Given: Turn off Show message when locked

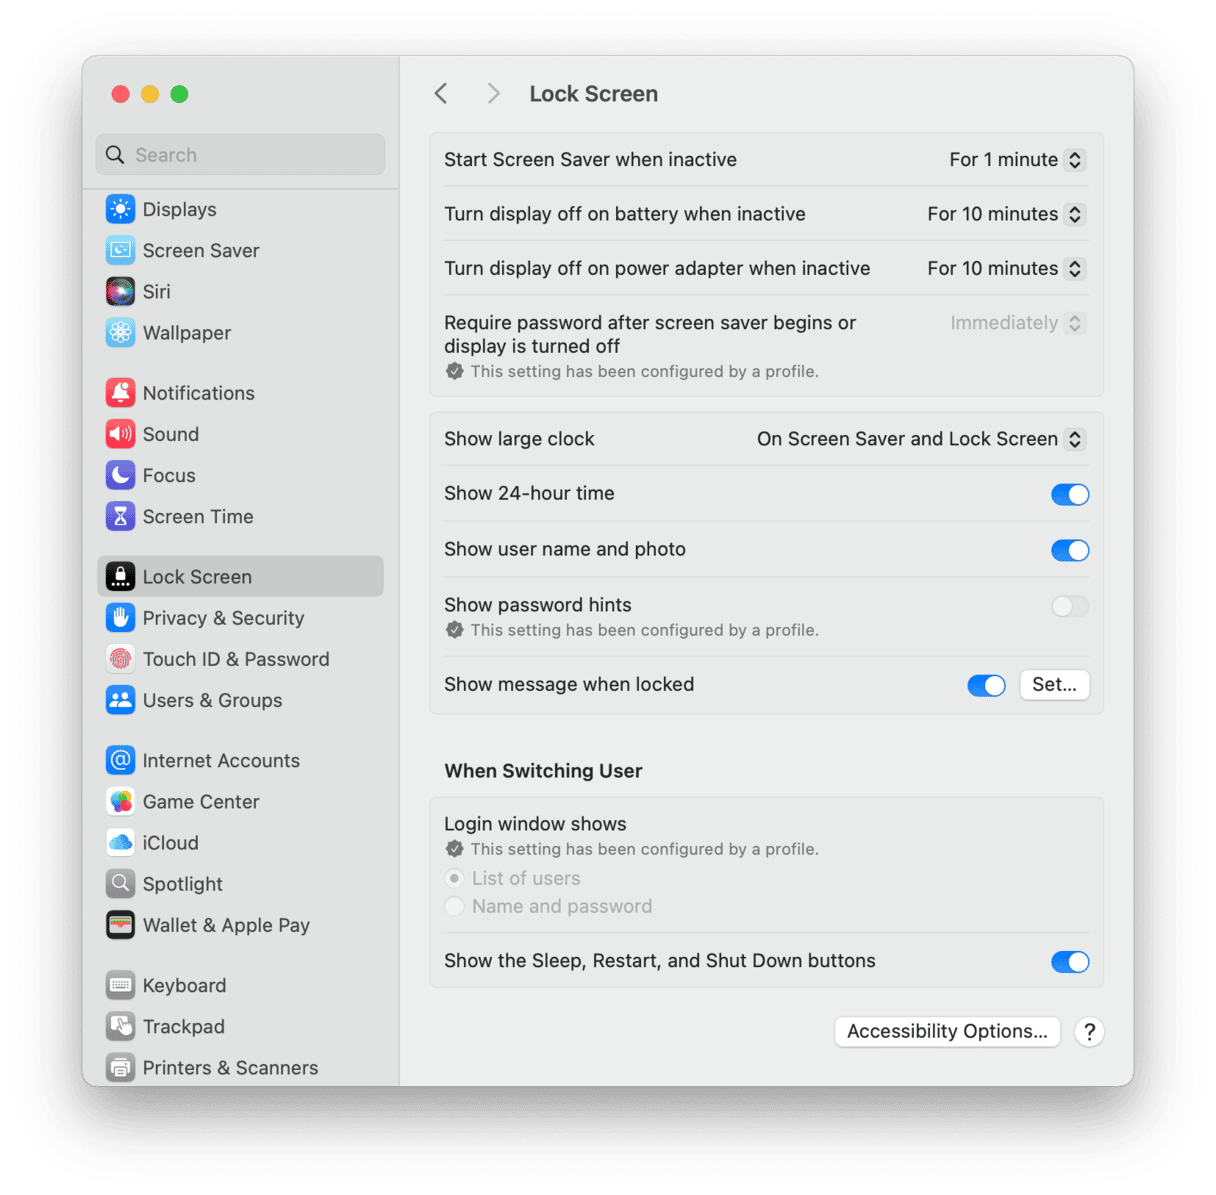Looking at the screenshot, I should click(x=986, y=685).
